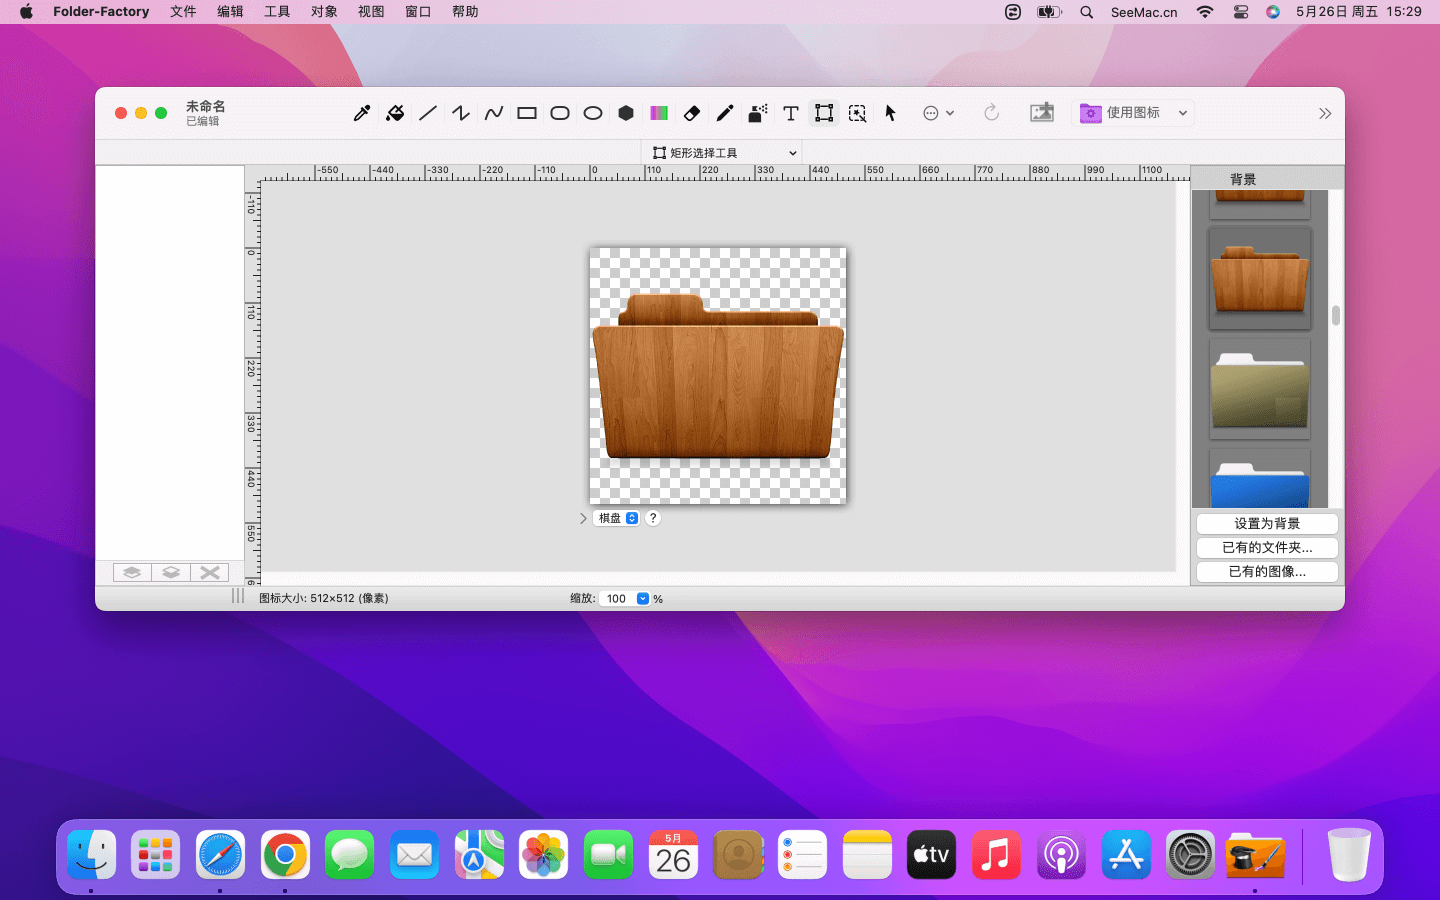Image resolution: width=1440 pixels, height=900 pixels.
Task: Open the 视图 menu
Action: (371, 12)
